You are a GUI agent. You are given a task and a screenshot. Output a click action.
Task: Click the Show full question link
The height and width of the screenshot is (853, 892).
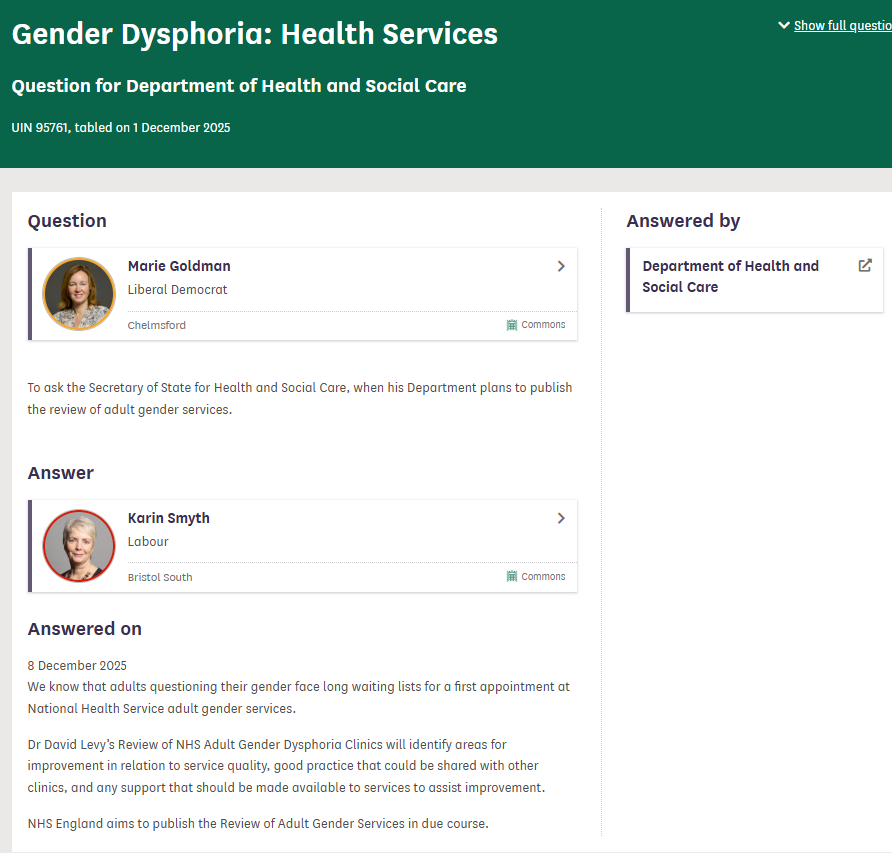(x=842, y=26)
